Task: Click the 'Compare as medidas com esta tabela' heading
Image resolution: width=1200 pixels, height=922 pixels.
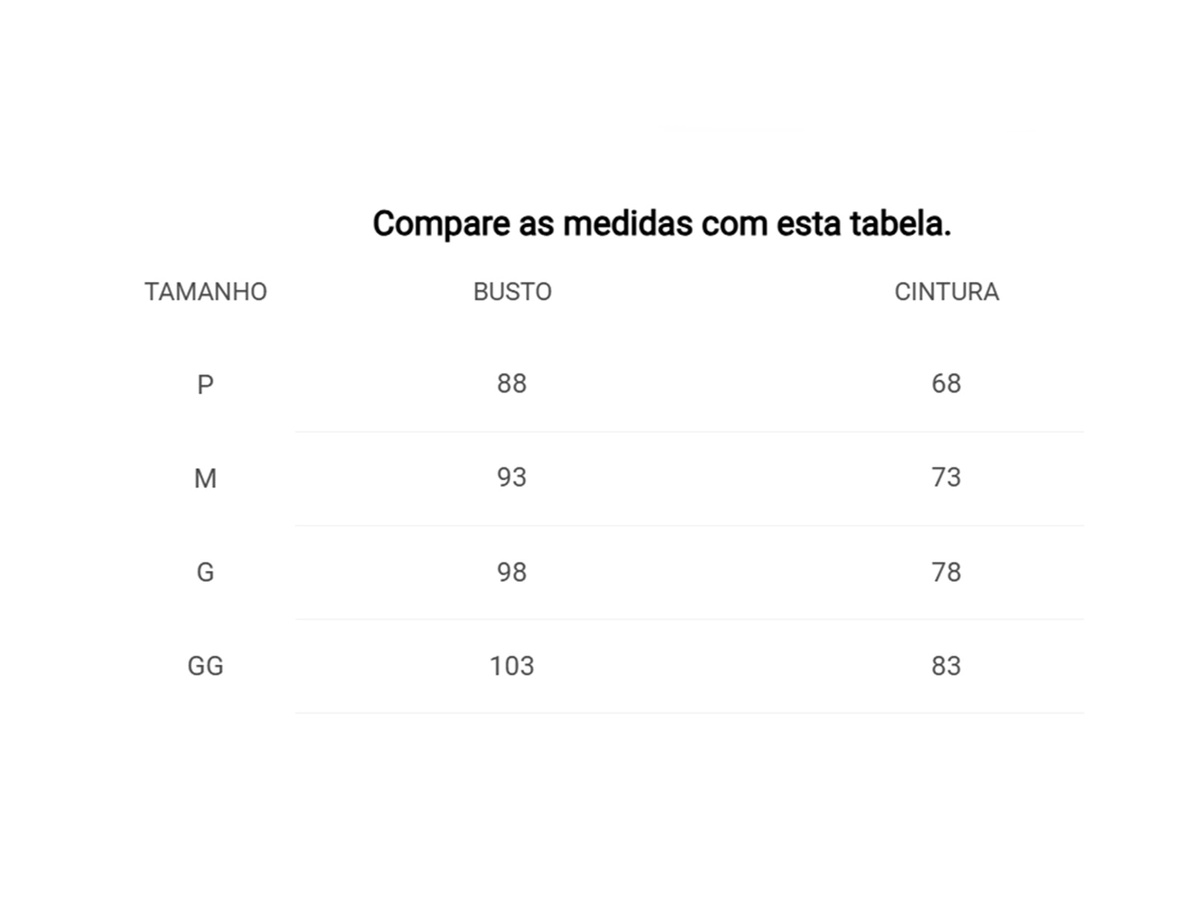Action: pos(661,224)
